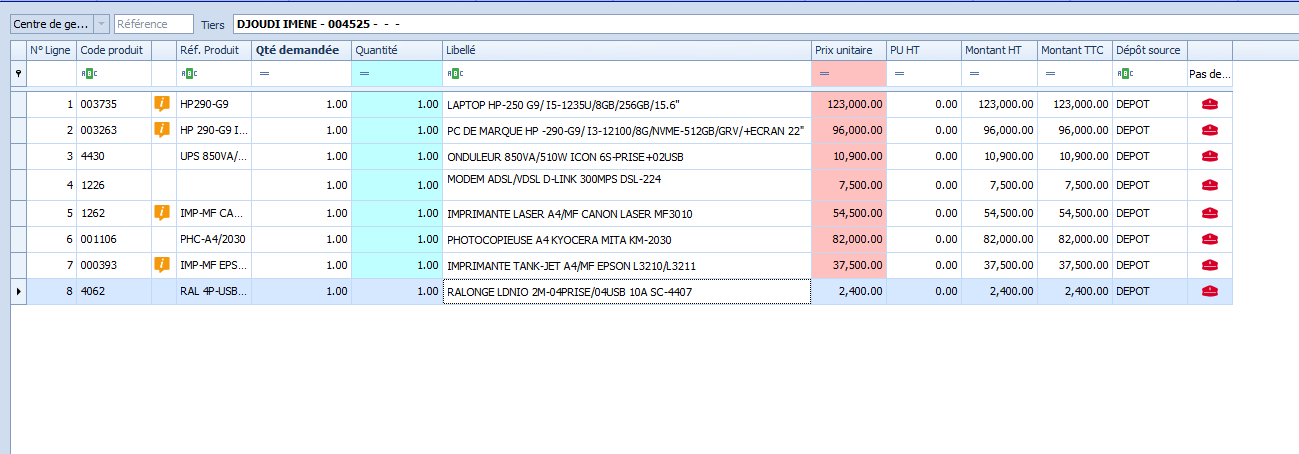
Task: Sort by the Montant TTC column header
Action: click(x=1074, y=50)
